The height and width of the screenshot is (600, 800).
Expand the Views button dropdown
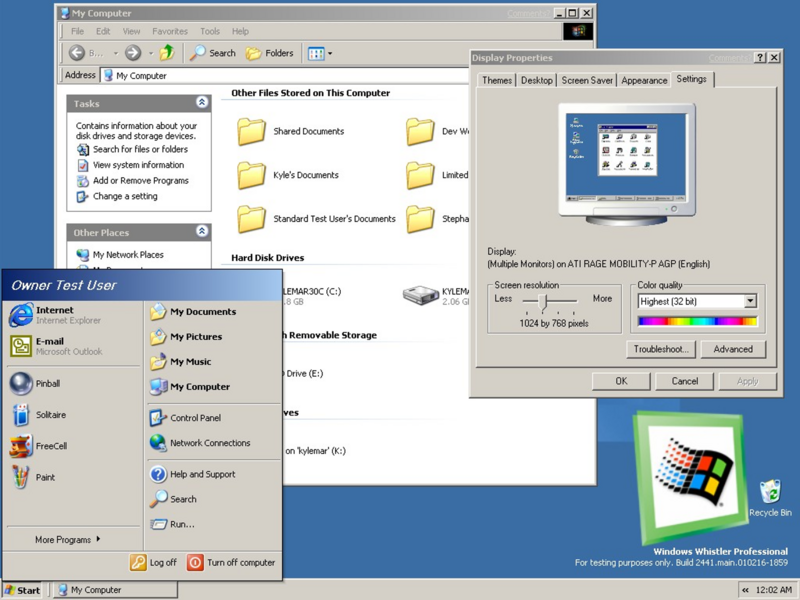(x=330, y=53)
